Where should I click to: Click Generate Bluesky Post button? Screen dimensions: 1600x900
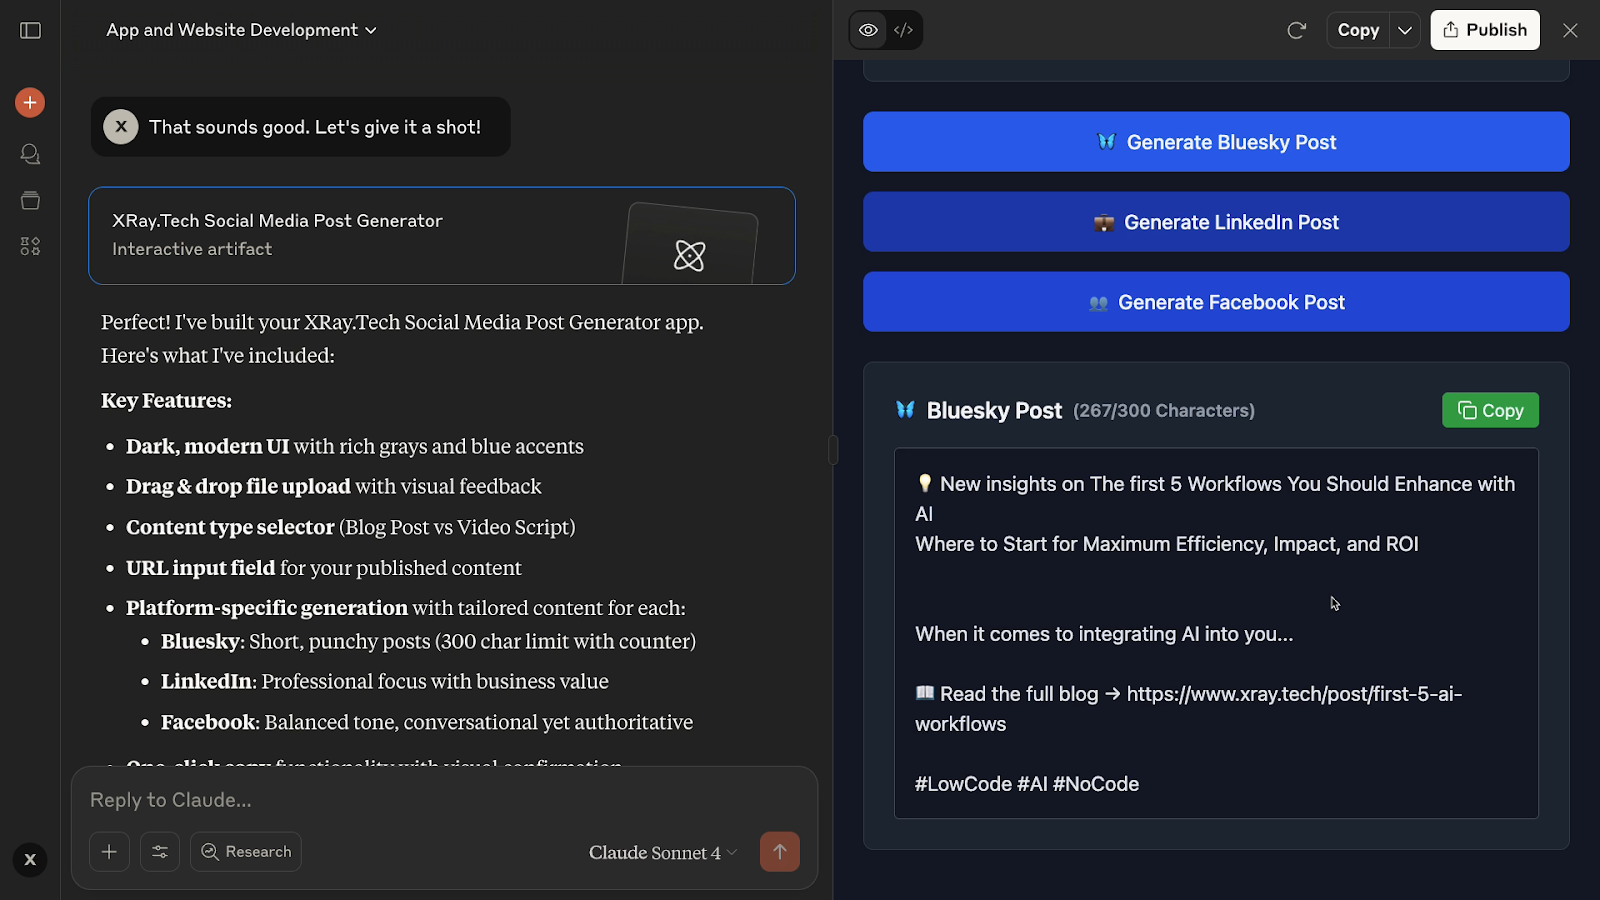1216,142
